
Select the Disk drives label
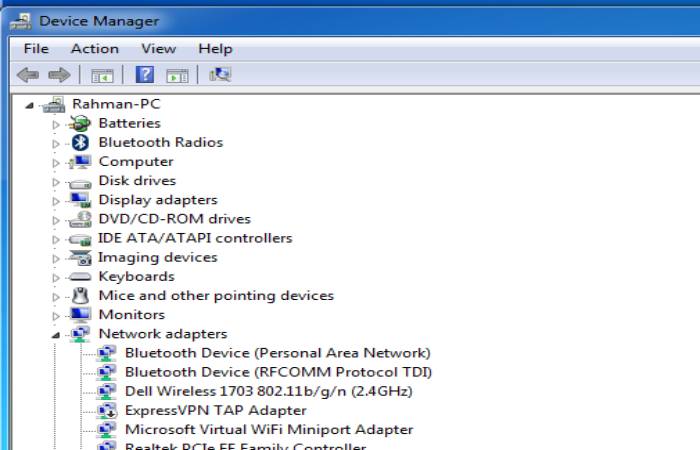(137, 181)
